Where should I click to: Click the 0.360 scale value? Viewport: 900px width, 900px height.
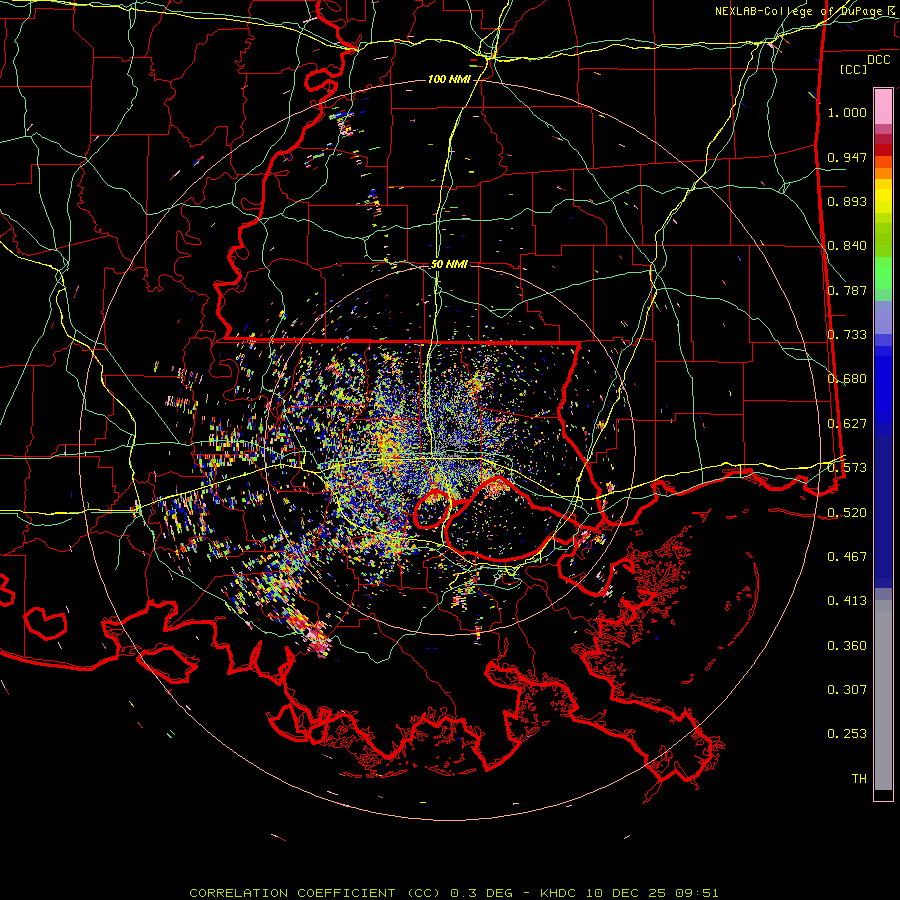pyautogui.click(x=847, y=646)
